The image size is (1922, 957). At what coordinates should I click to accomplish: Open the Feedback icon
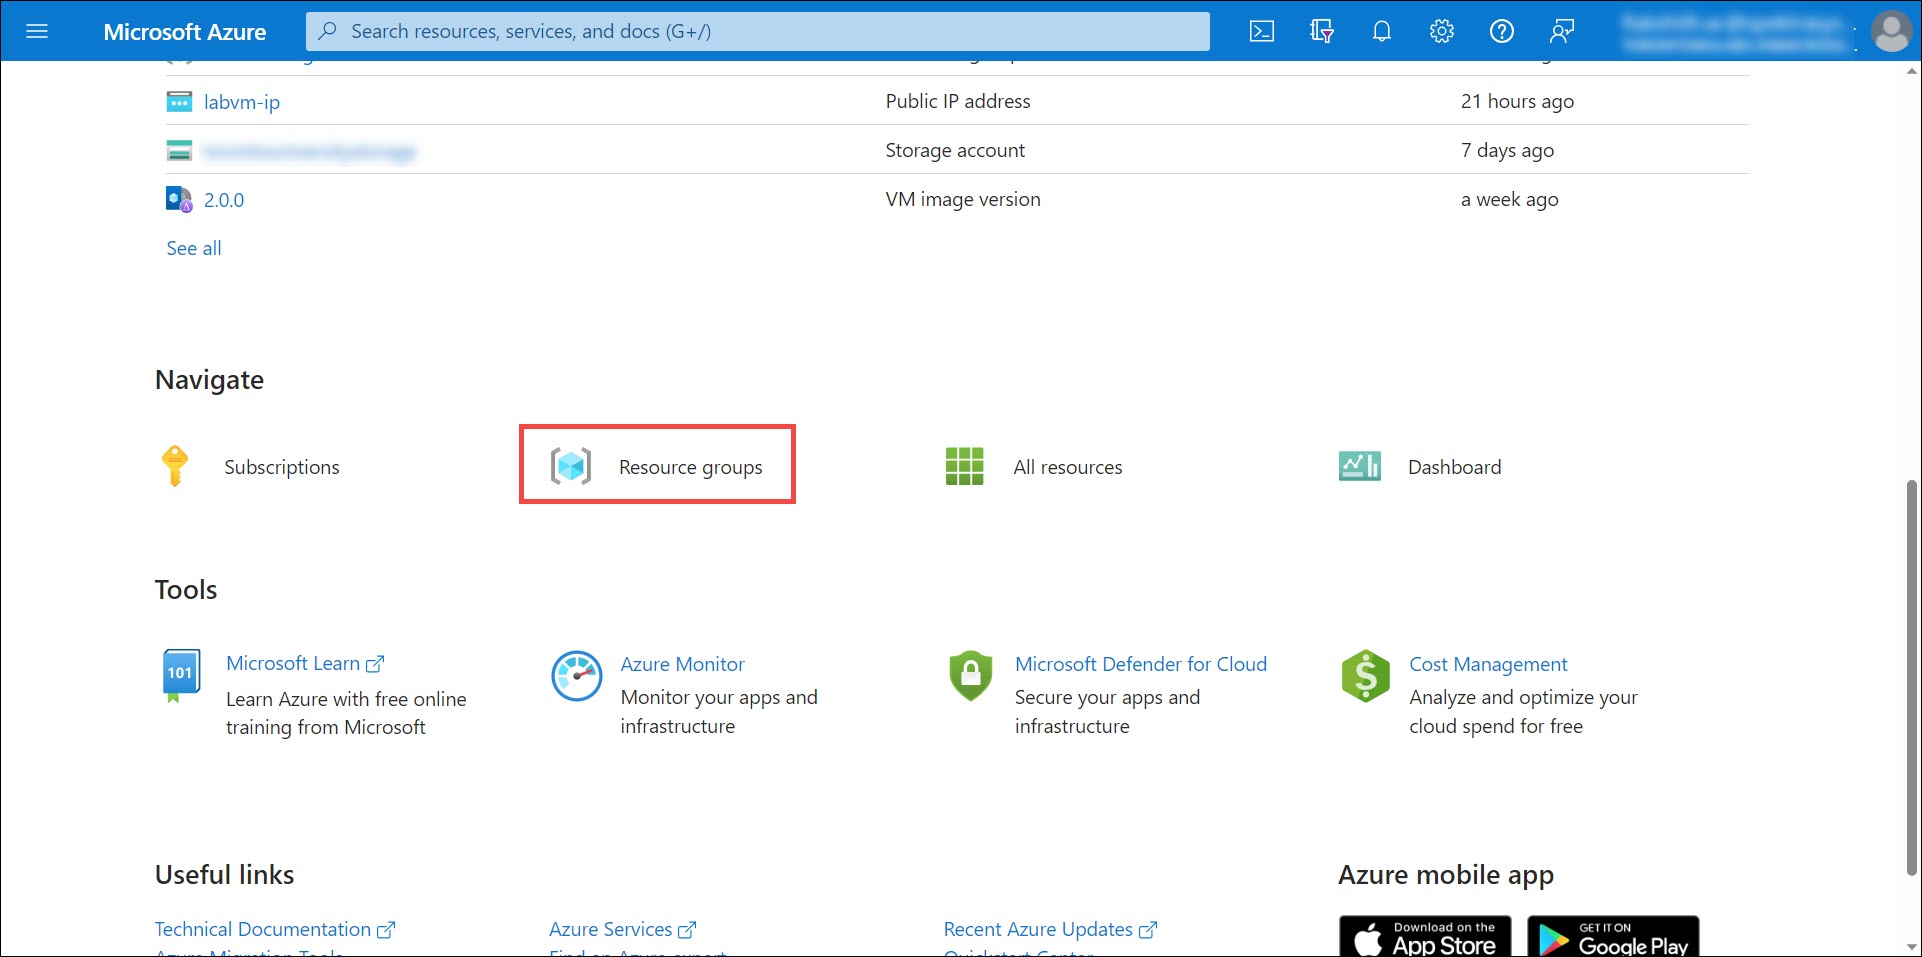pos(1562,31)
